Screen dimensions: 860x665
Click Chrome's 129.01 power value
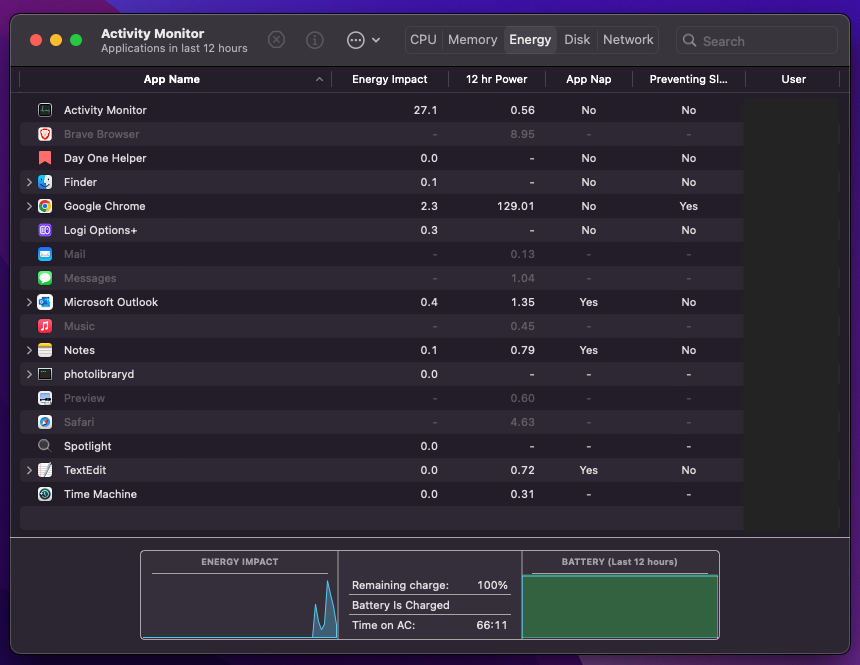point(516,206)
